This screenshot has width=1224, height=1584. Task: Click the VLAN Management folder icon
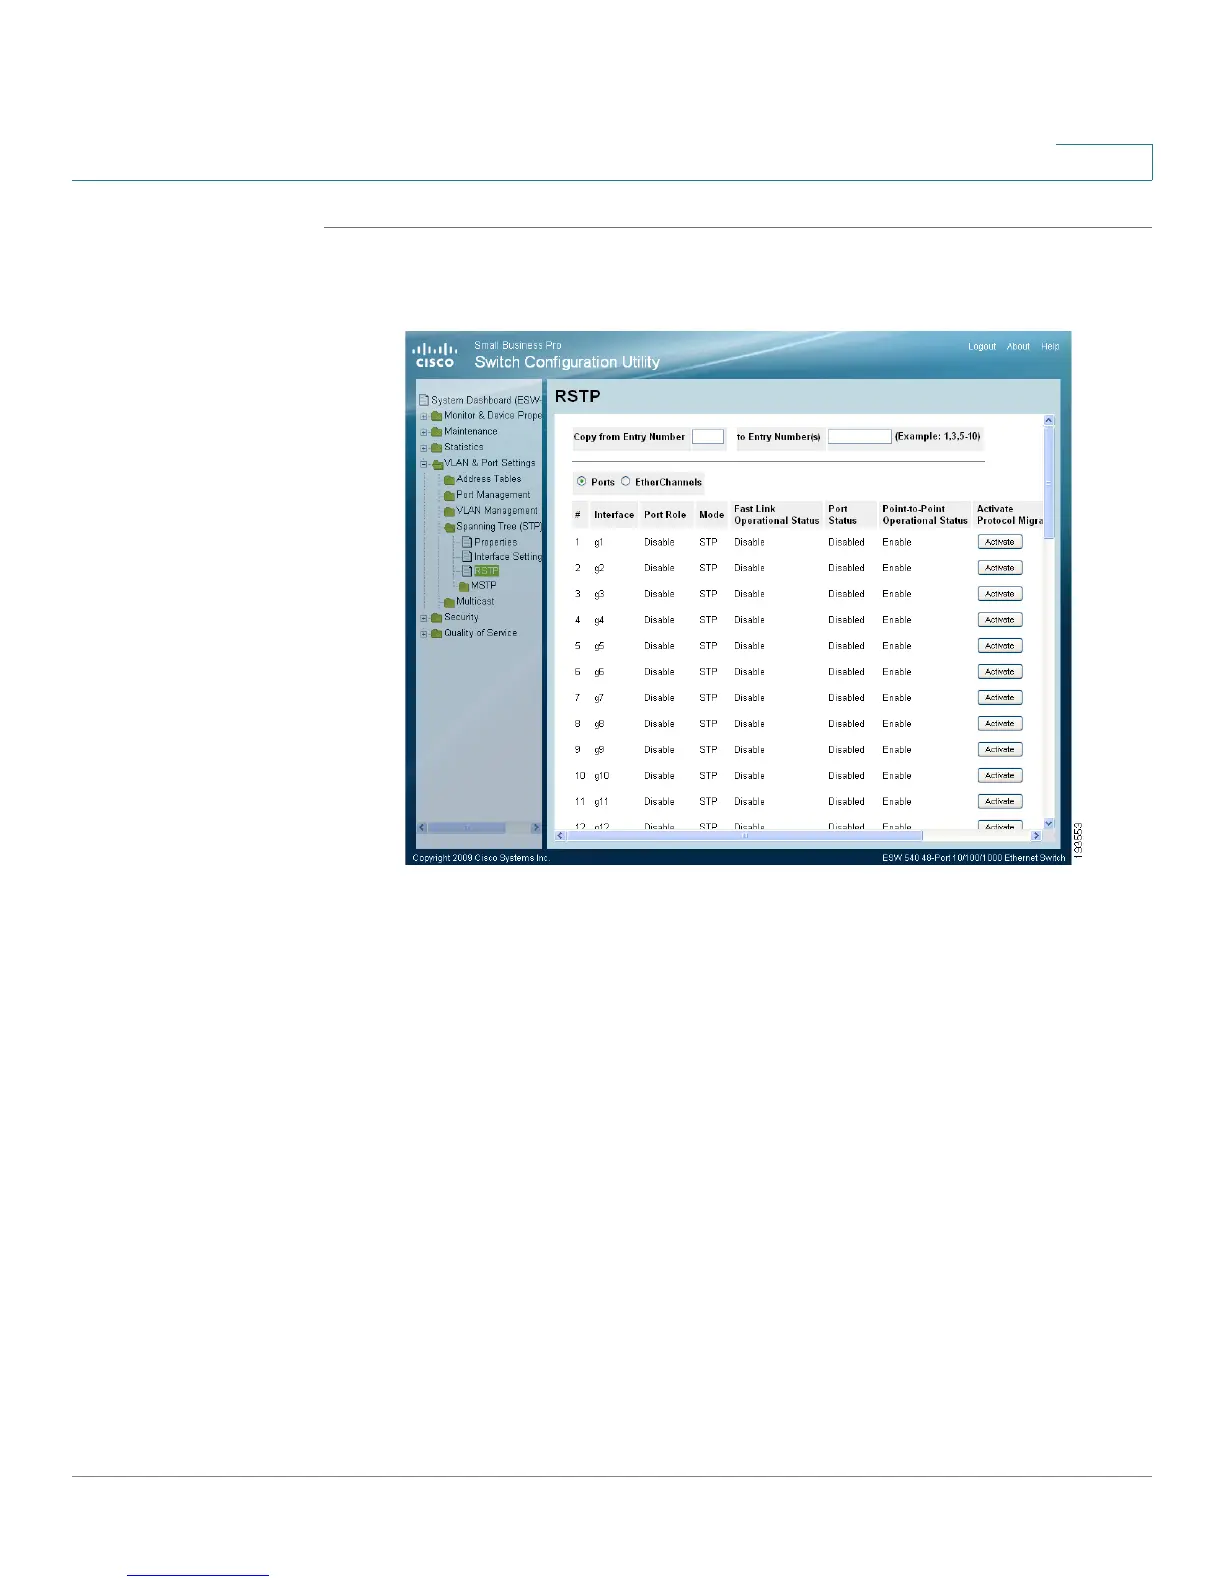[x=449, y=511]
